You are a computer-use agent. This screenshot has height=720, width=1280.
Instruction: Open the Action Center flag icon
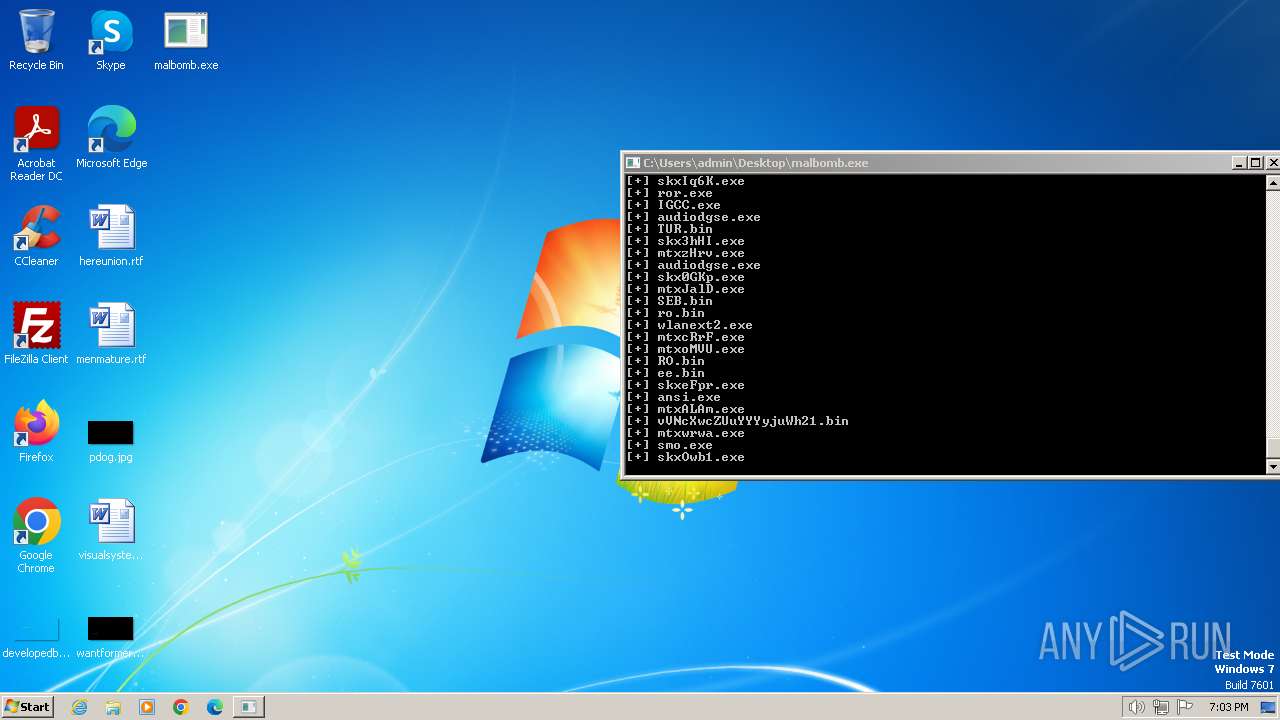(x=1185, y=707)
